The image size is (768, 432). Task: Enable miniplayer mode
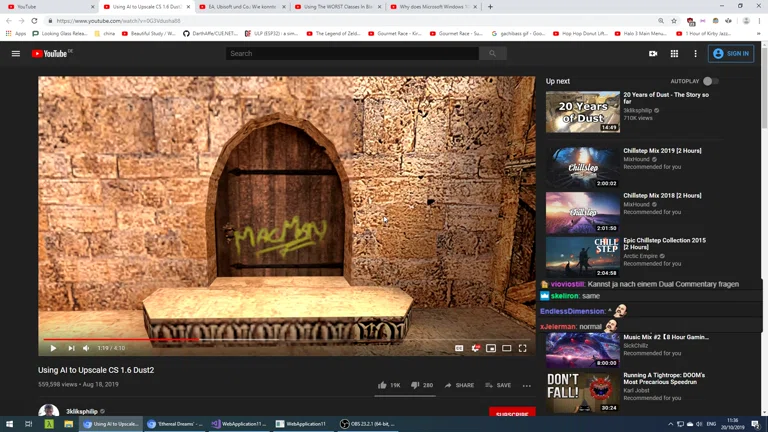[x=491, y=348]
